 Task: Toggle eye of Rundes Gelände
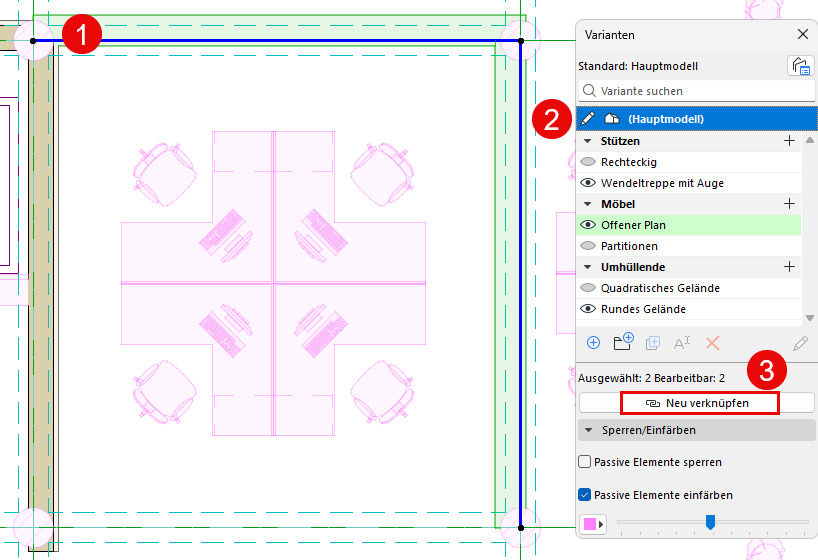pos(588,309)
